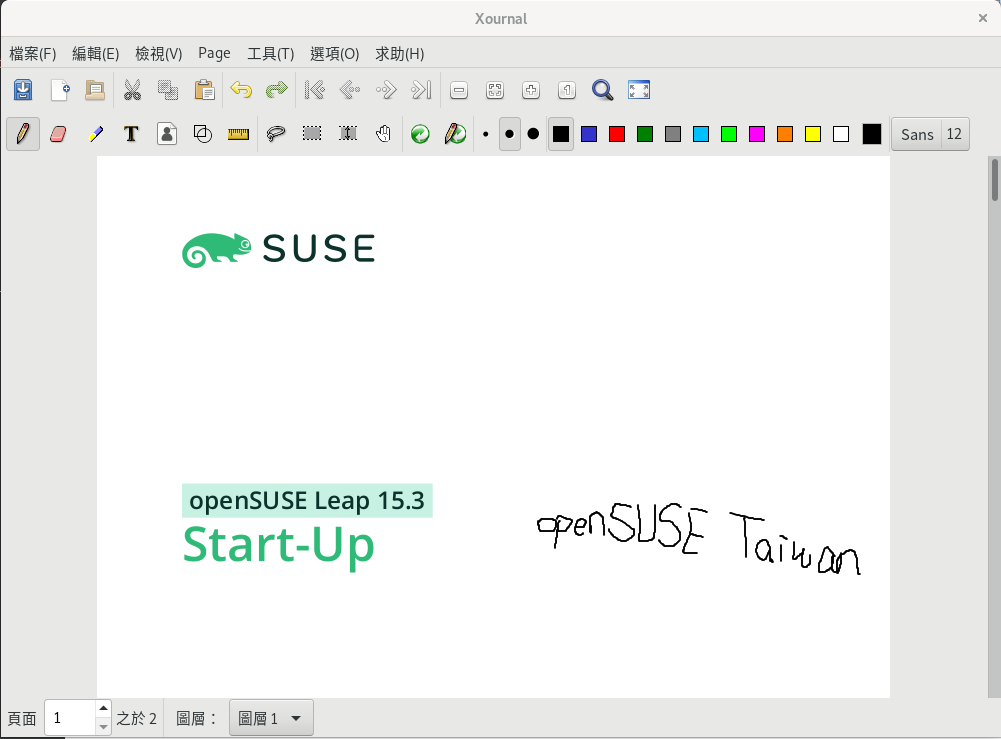This screenshot has height=739, width=1001.
Task: Pick the magenta color swatch
Action: point(757,134)
